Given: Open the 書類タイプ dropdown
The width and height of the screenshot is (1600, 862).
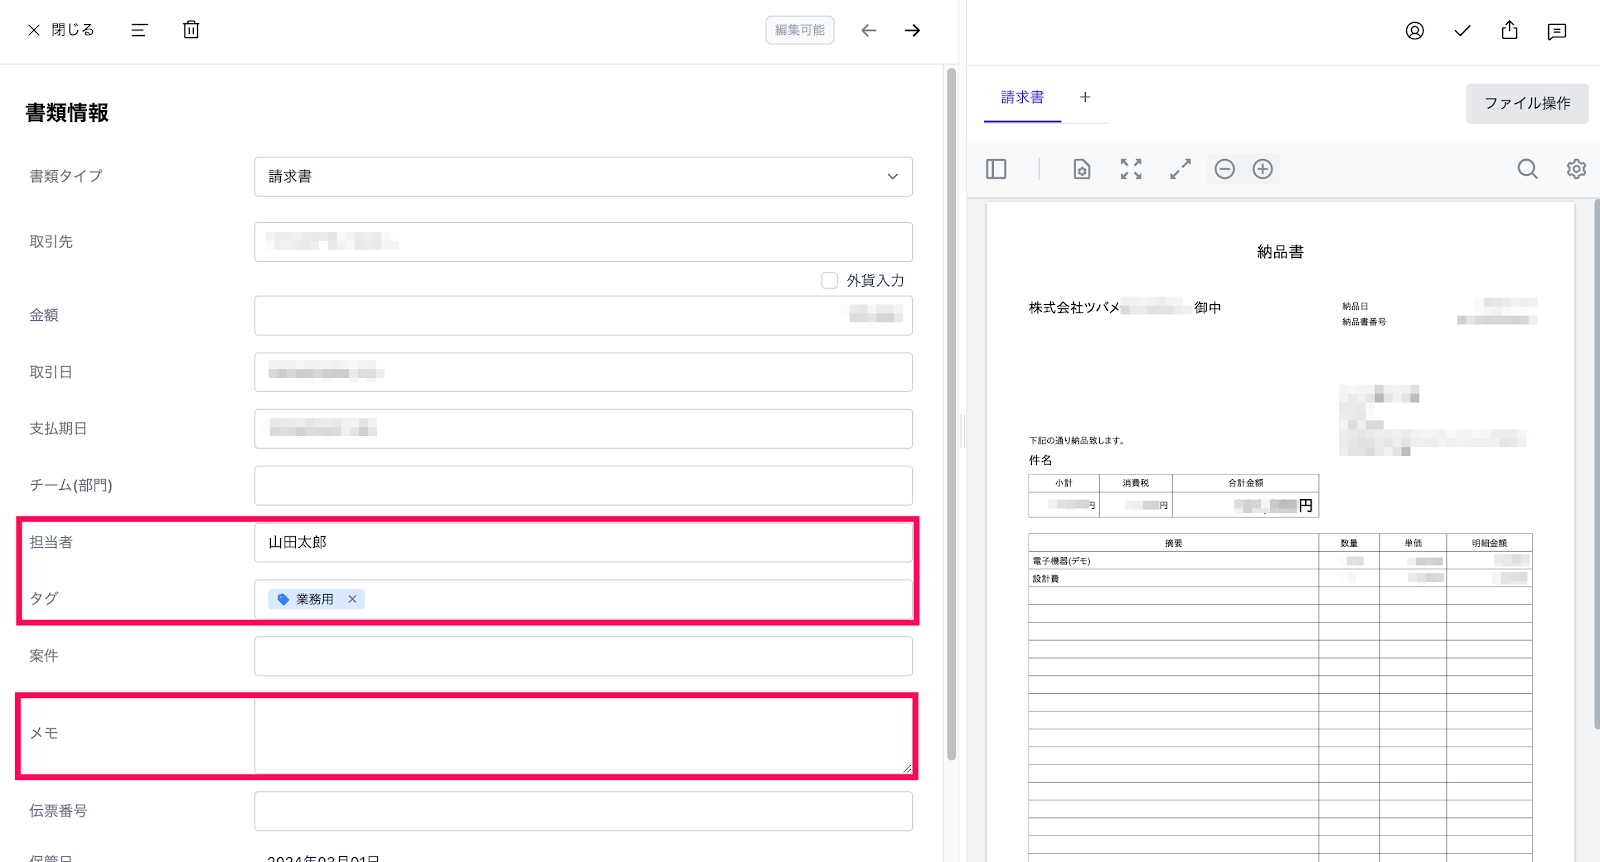Looking at the screenshot, I should tap(583, 177).
